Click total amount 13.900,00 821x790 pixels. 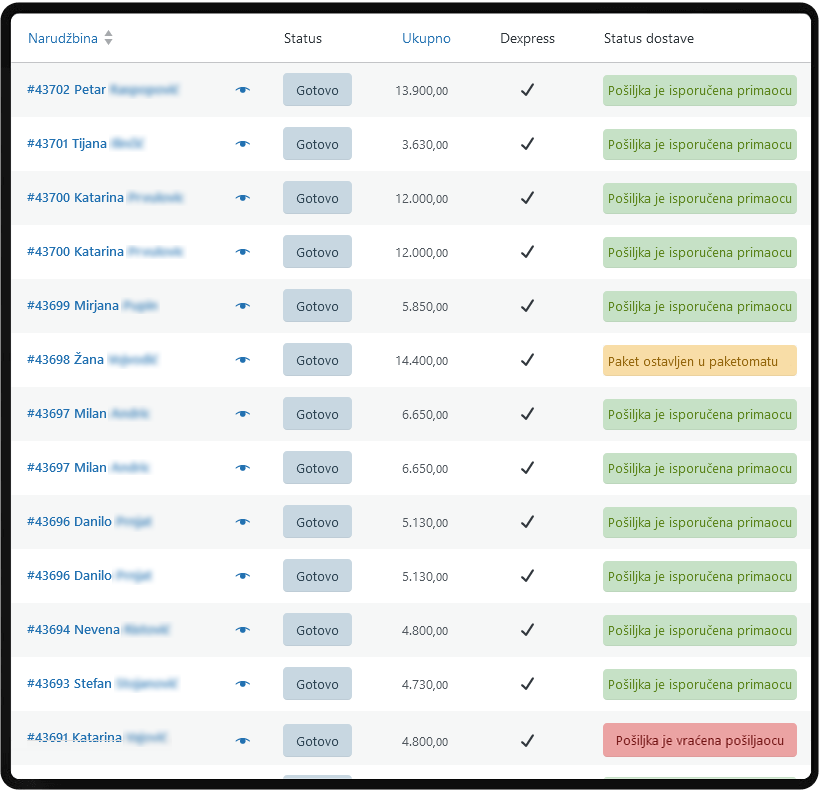(x=421, y=91)
